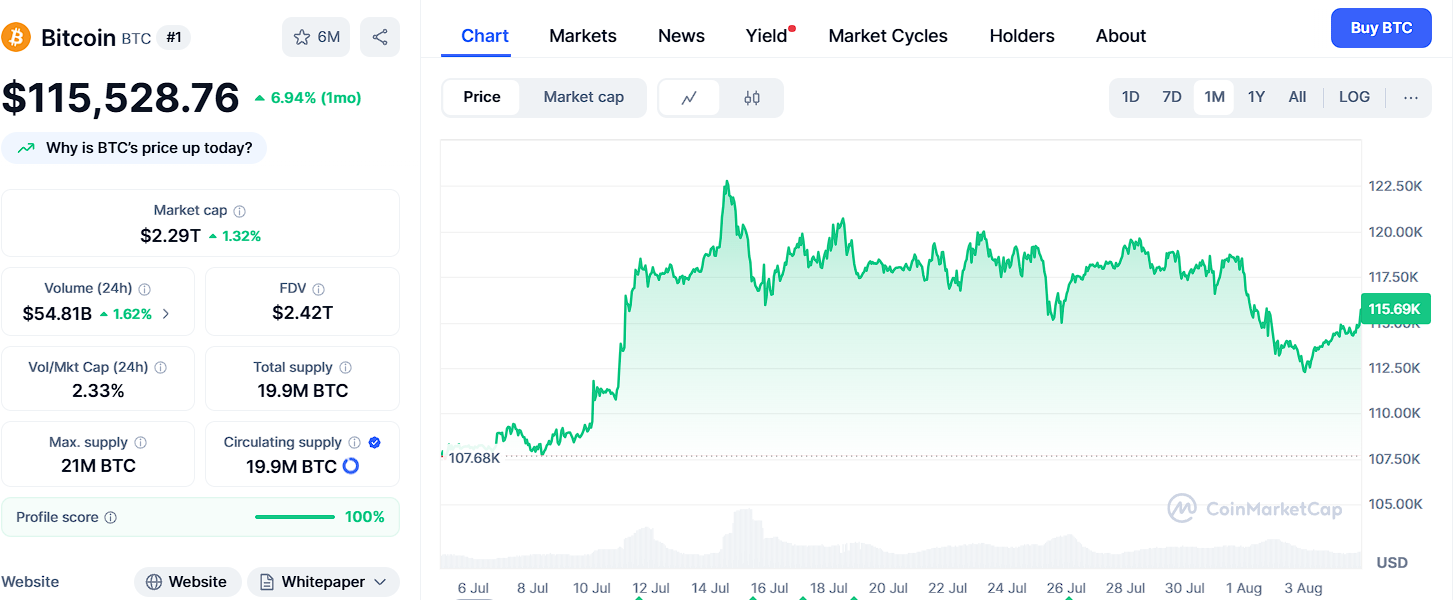
Task: Toggle chart to Price view
Action: [x=482, y=97]
